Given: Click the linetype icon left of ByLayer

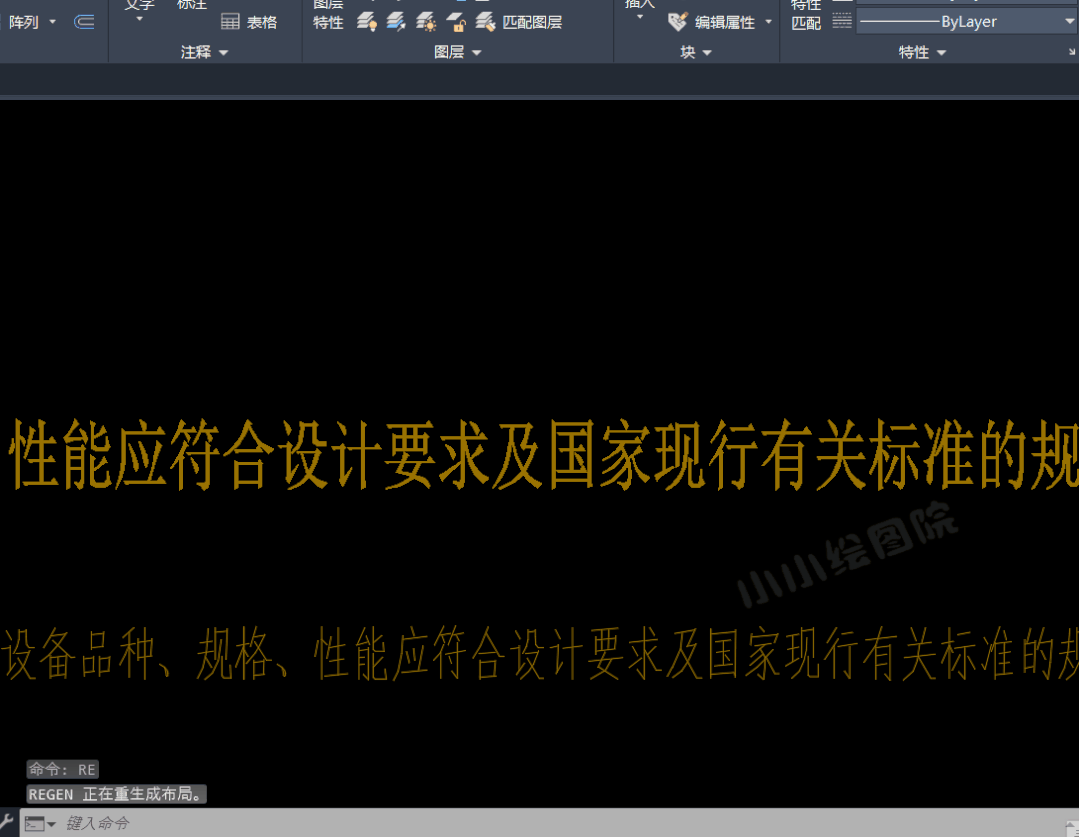Looking at the screenshot, I should click(842, 22).
